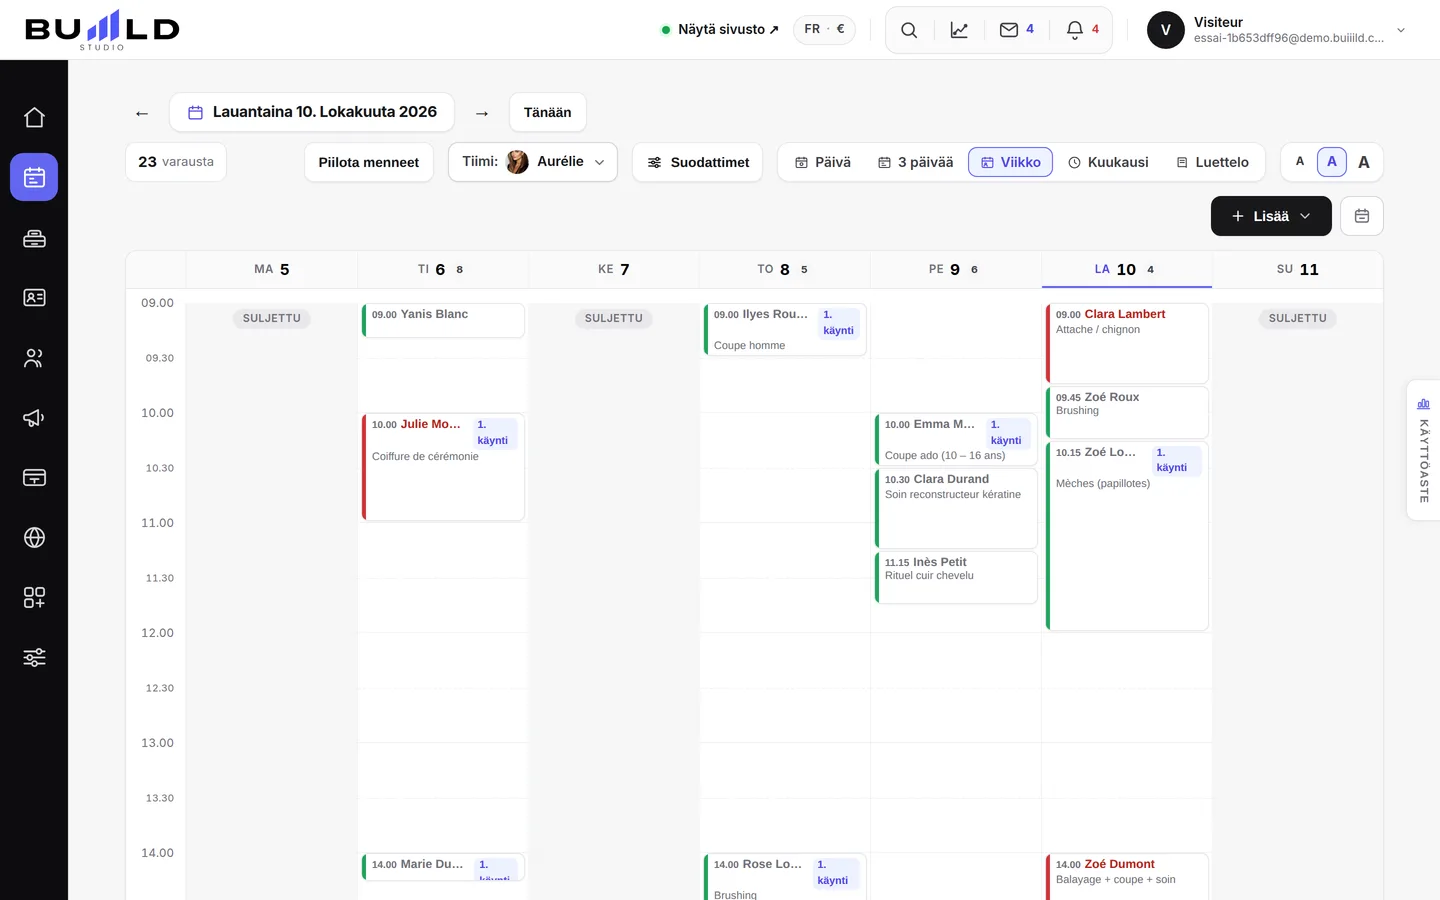Open the customers people sidebar icon
The height and width of the screenshot is (900, 1440).
[x=34, y=358]
